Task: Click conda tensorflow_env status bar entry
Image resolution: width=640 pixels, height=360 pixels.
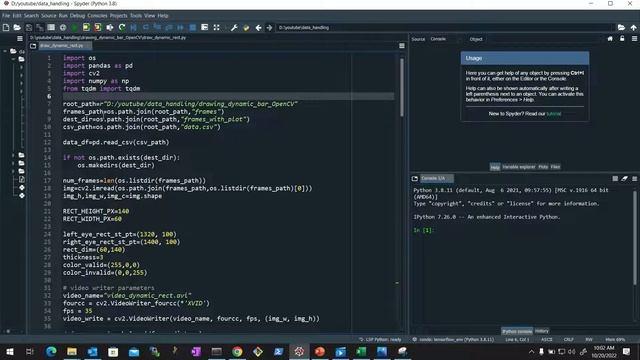Action: [x=453, y=340]
